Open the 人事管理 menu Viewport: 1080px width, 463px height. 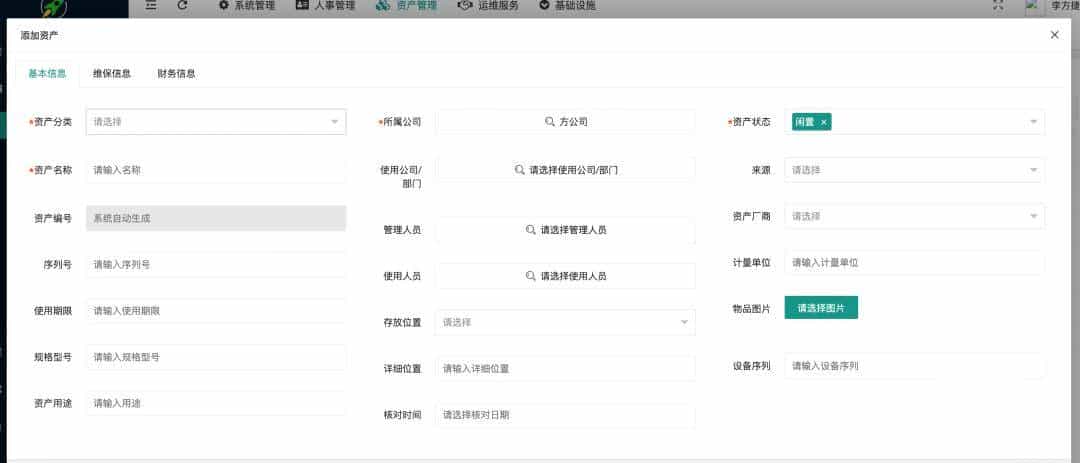pos(325,6)
